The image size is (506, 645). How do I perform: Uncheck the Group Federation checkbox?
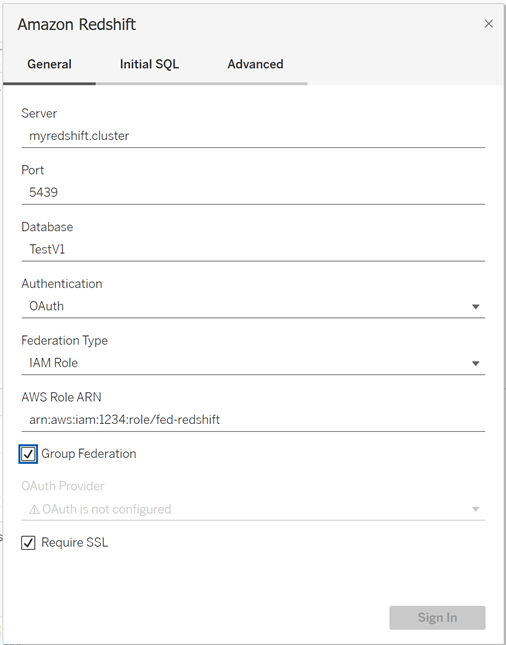(x=28, y=454)
